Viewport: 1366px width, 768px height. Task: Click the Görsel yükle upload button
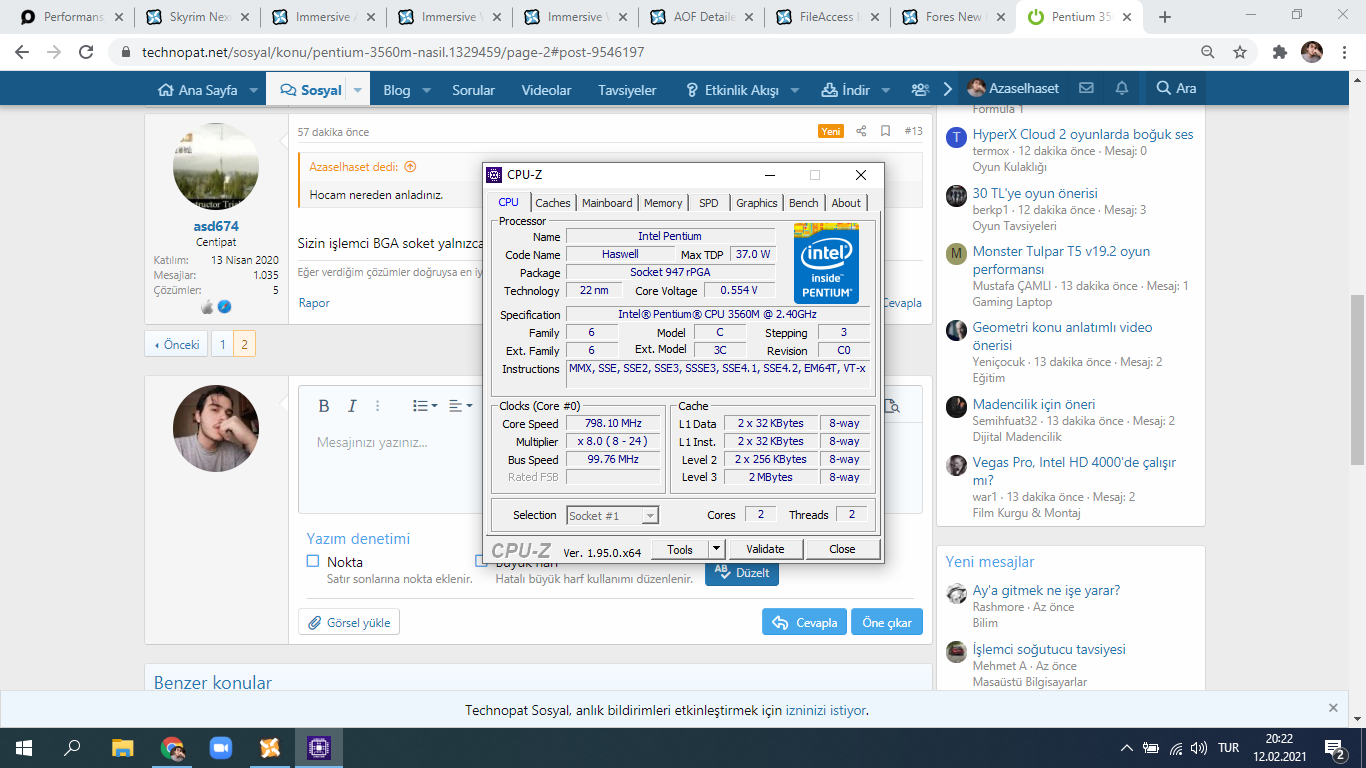coord(349,622)
